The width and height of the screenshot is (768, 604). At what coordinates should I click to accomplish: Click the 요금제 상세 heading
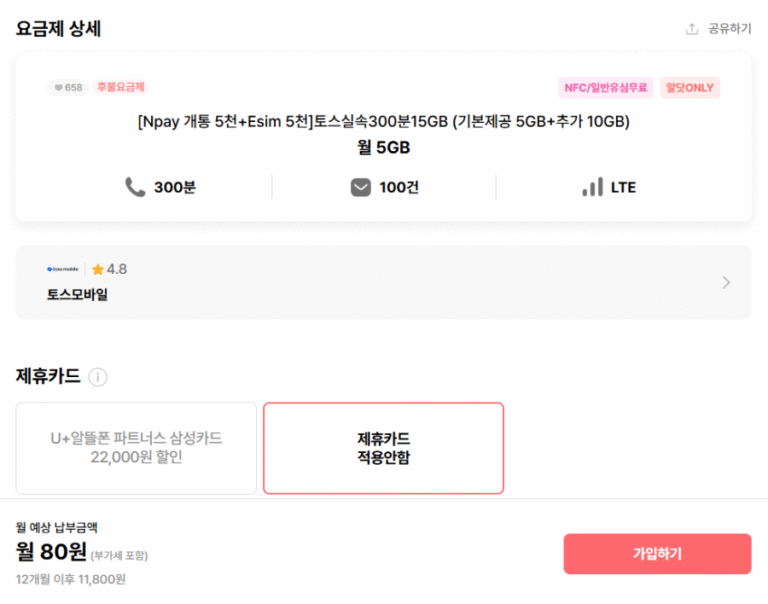click(x=58, y=29)
